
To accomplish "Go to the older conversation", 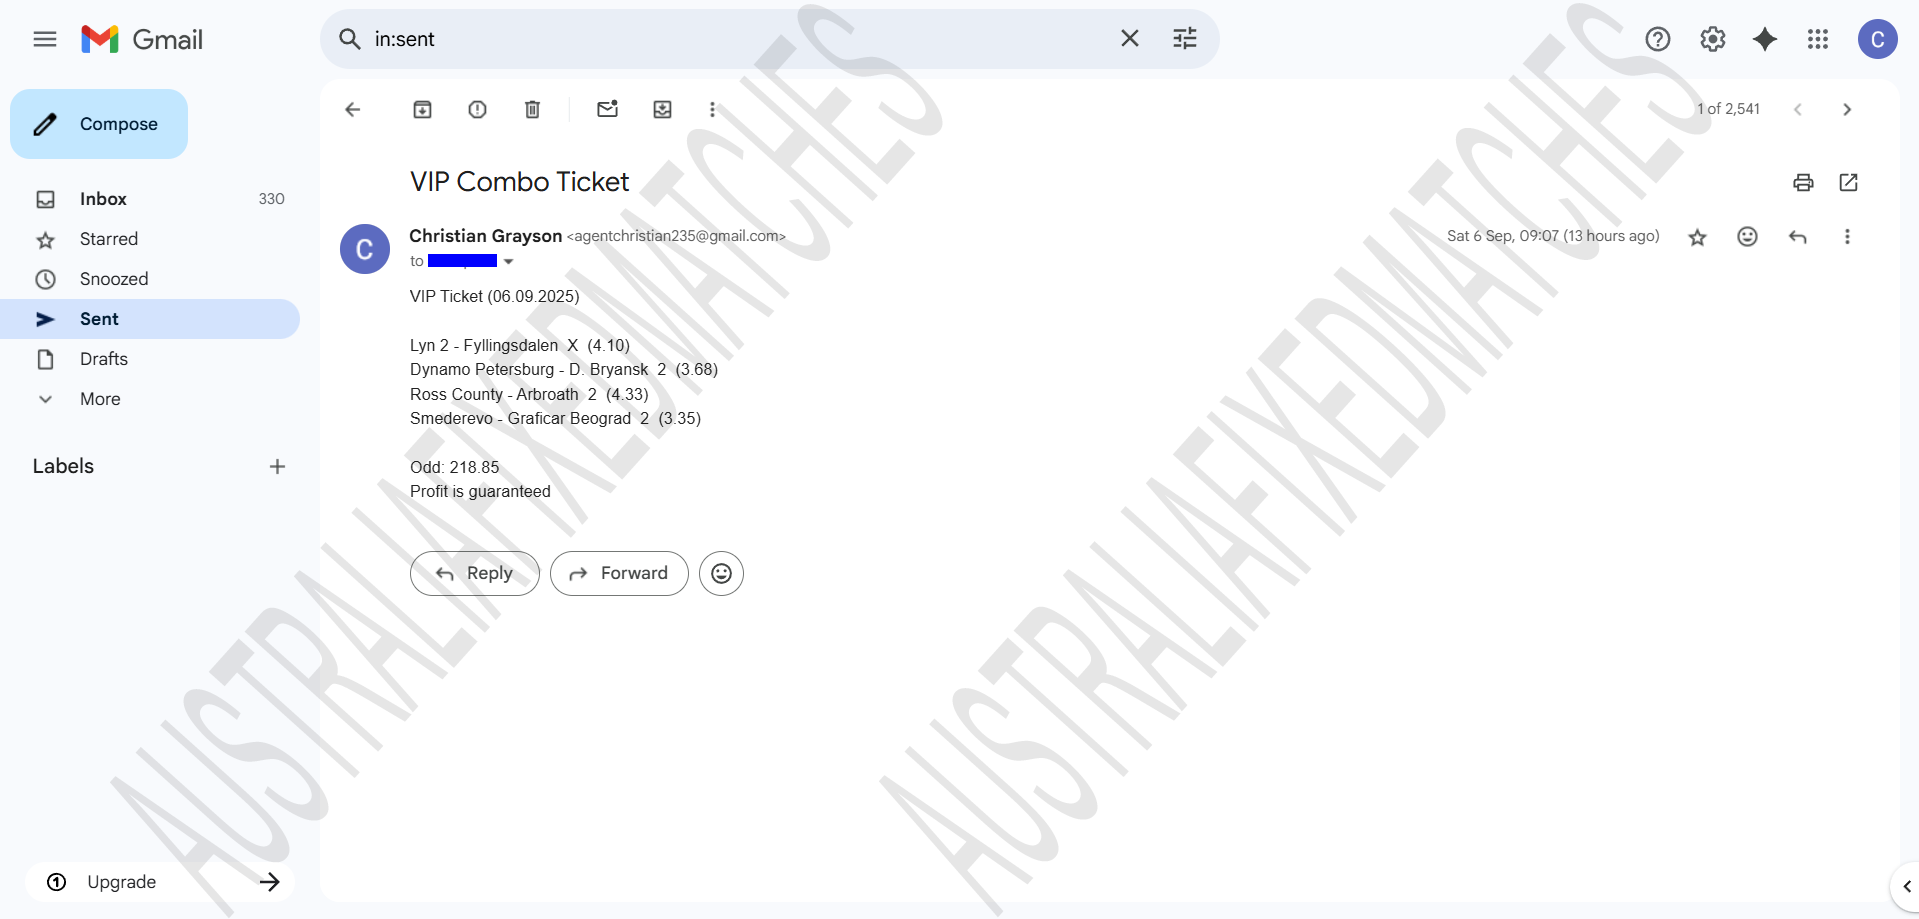I will coord(1847,109).
